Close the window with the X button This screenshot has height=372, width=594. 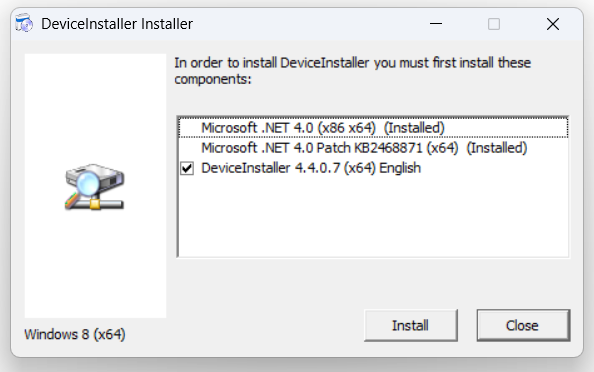pyautogui.click(x=553, y=24)
